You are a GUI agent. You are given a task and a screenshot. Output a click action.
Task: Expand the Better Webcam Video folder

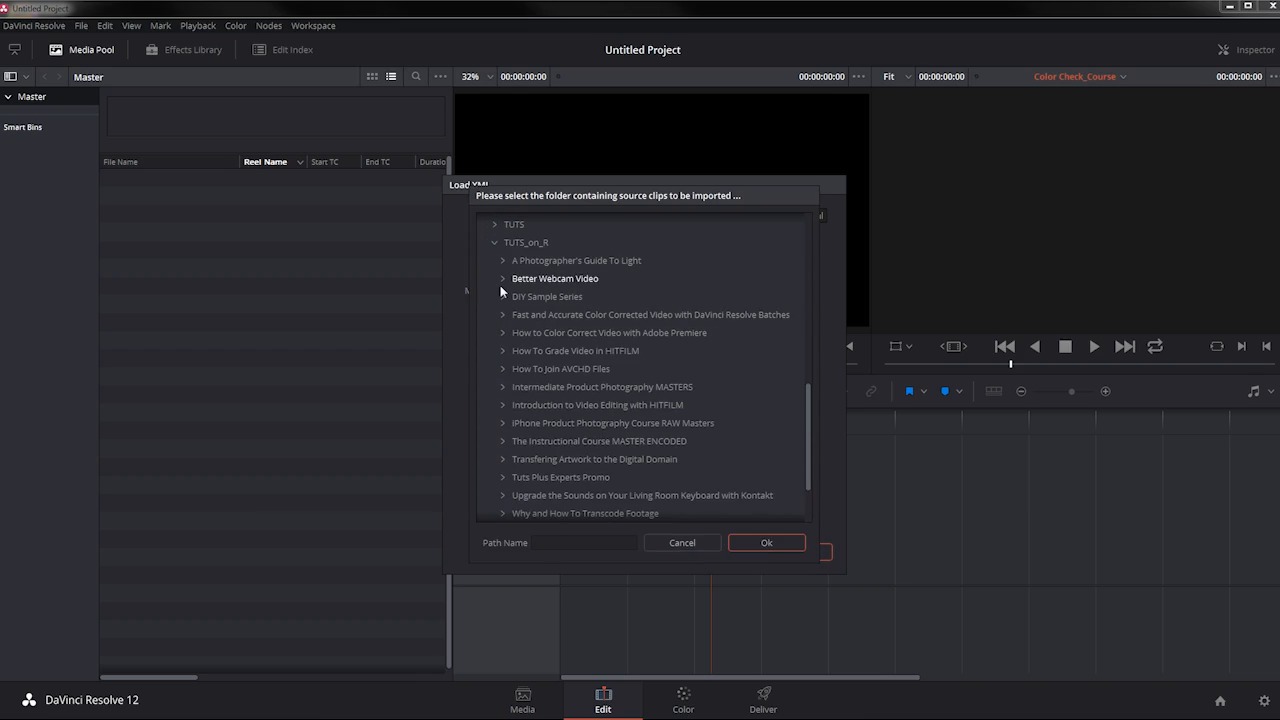503,279
